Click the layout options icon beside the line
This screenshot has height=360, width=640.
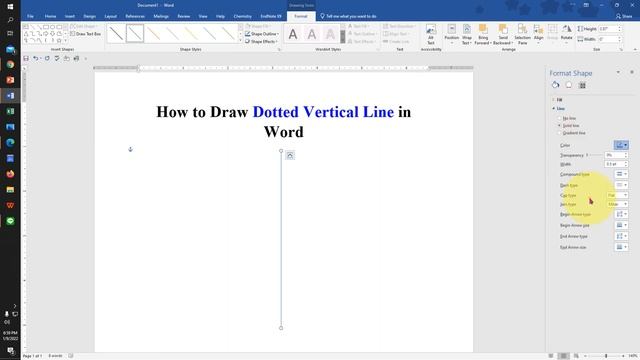point(290,155)
